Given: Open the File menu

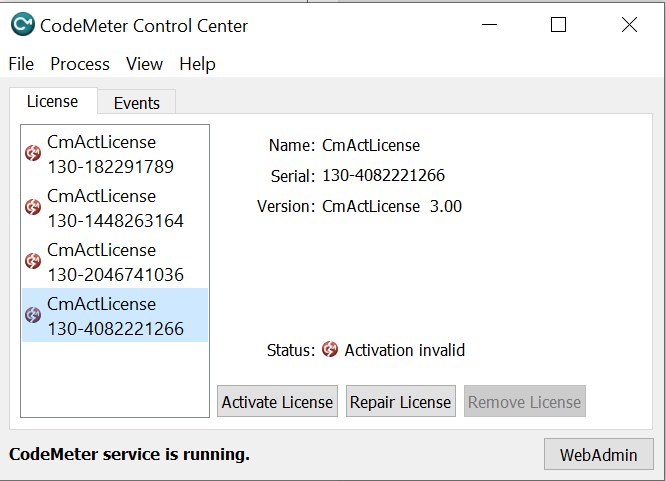Looking at the screenshot, I should click(21, 64).
